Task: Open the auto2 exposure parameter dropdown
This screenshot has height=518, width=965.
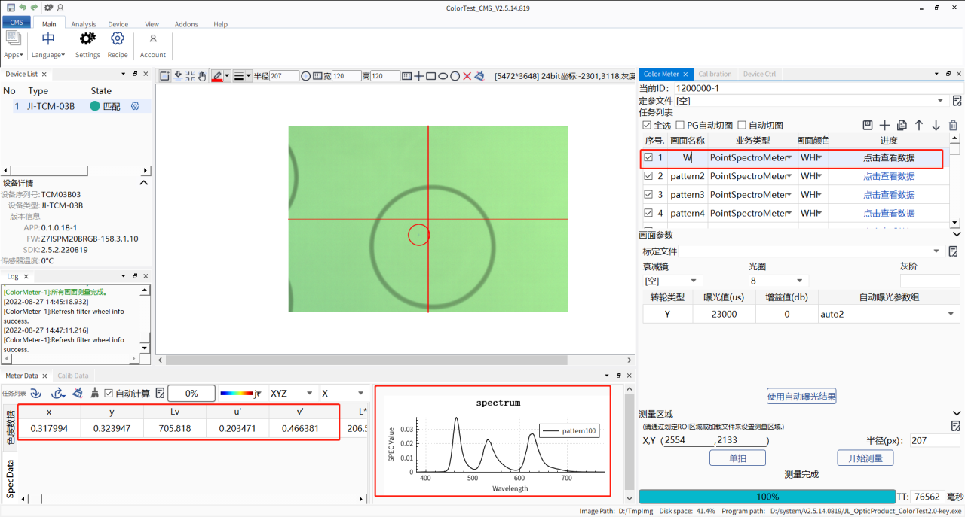Action: tap(951, 314)
